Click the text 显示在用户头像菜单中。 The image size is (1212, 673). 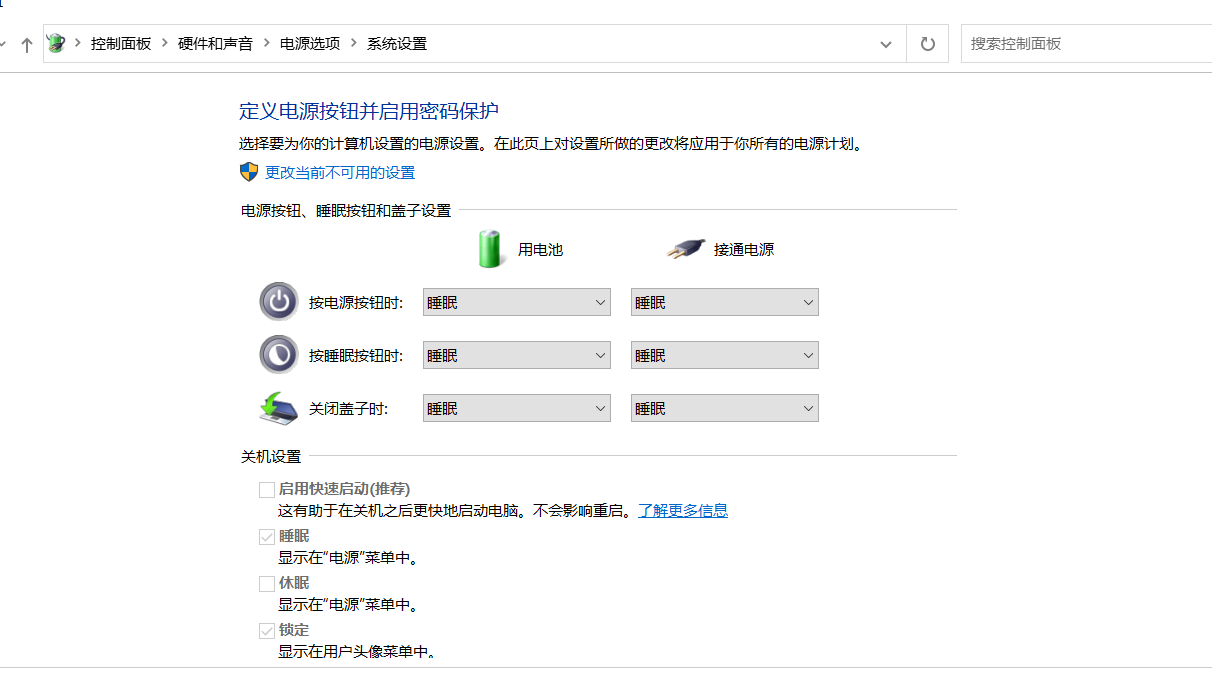[x=358, y=652]
